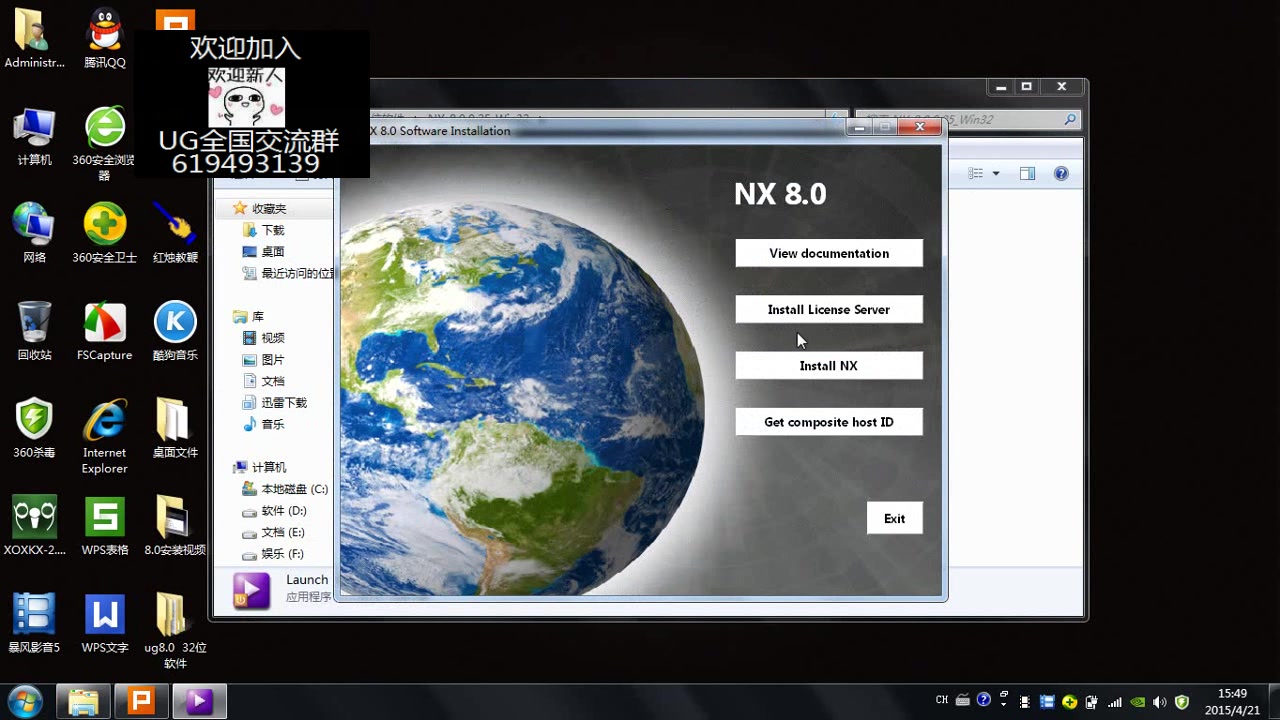Click the View documentation button
This screenshot has width=1280, height=720.
coord(829,253)
